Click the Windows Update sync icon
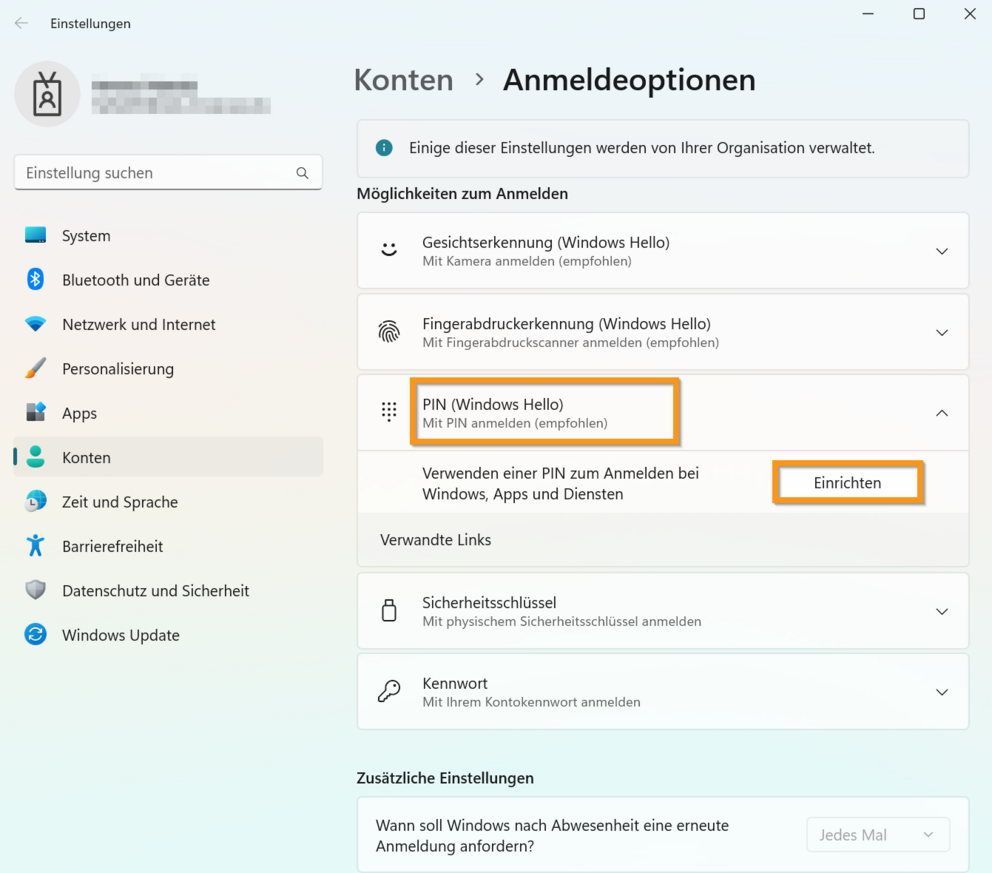This screenshot has width=992, height=873. click(x=36, y=635)
